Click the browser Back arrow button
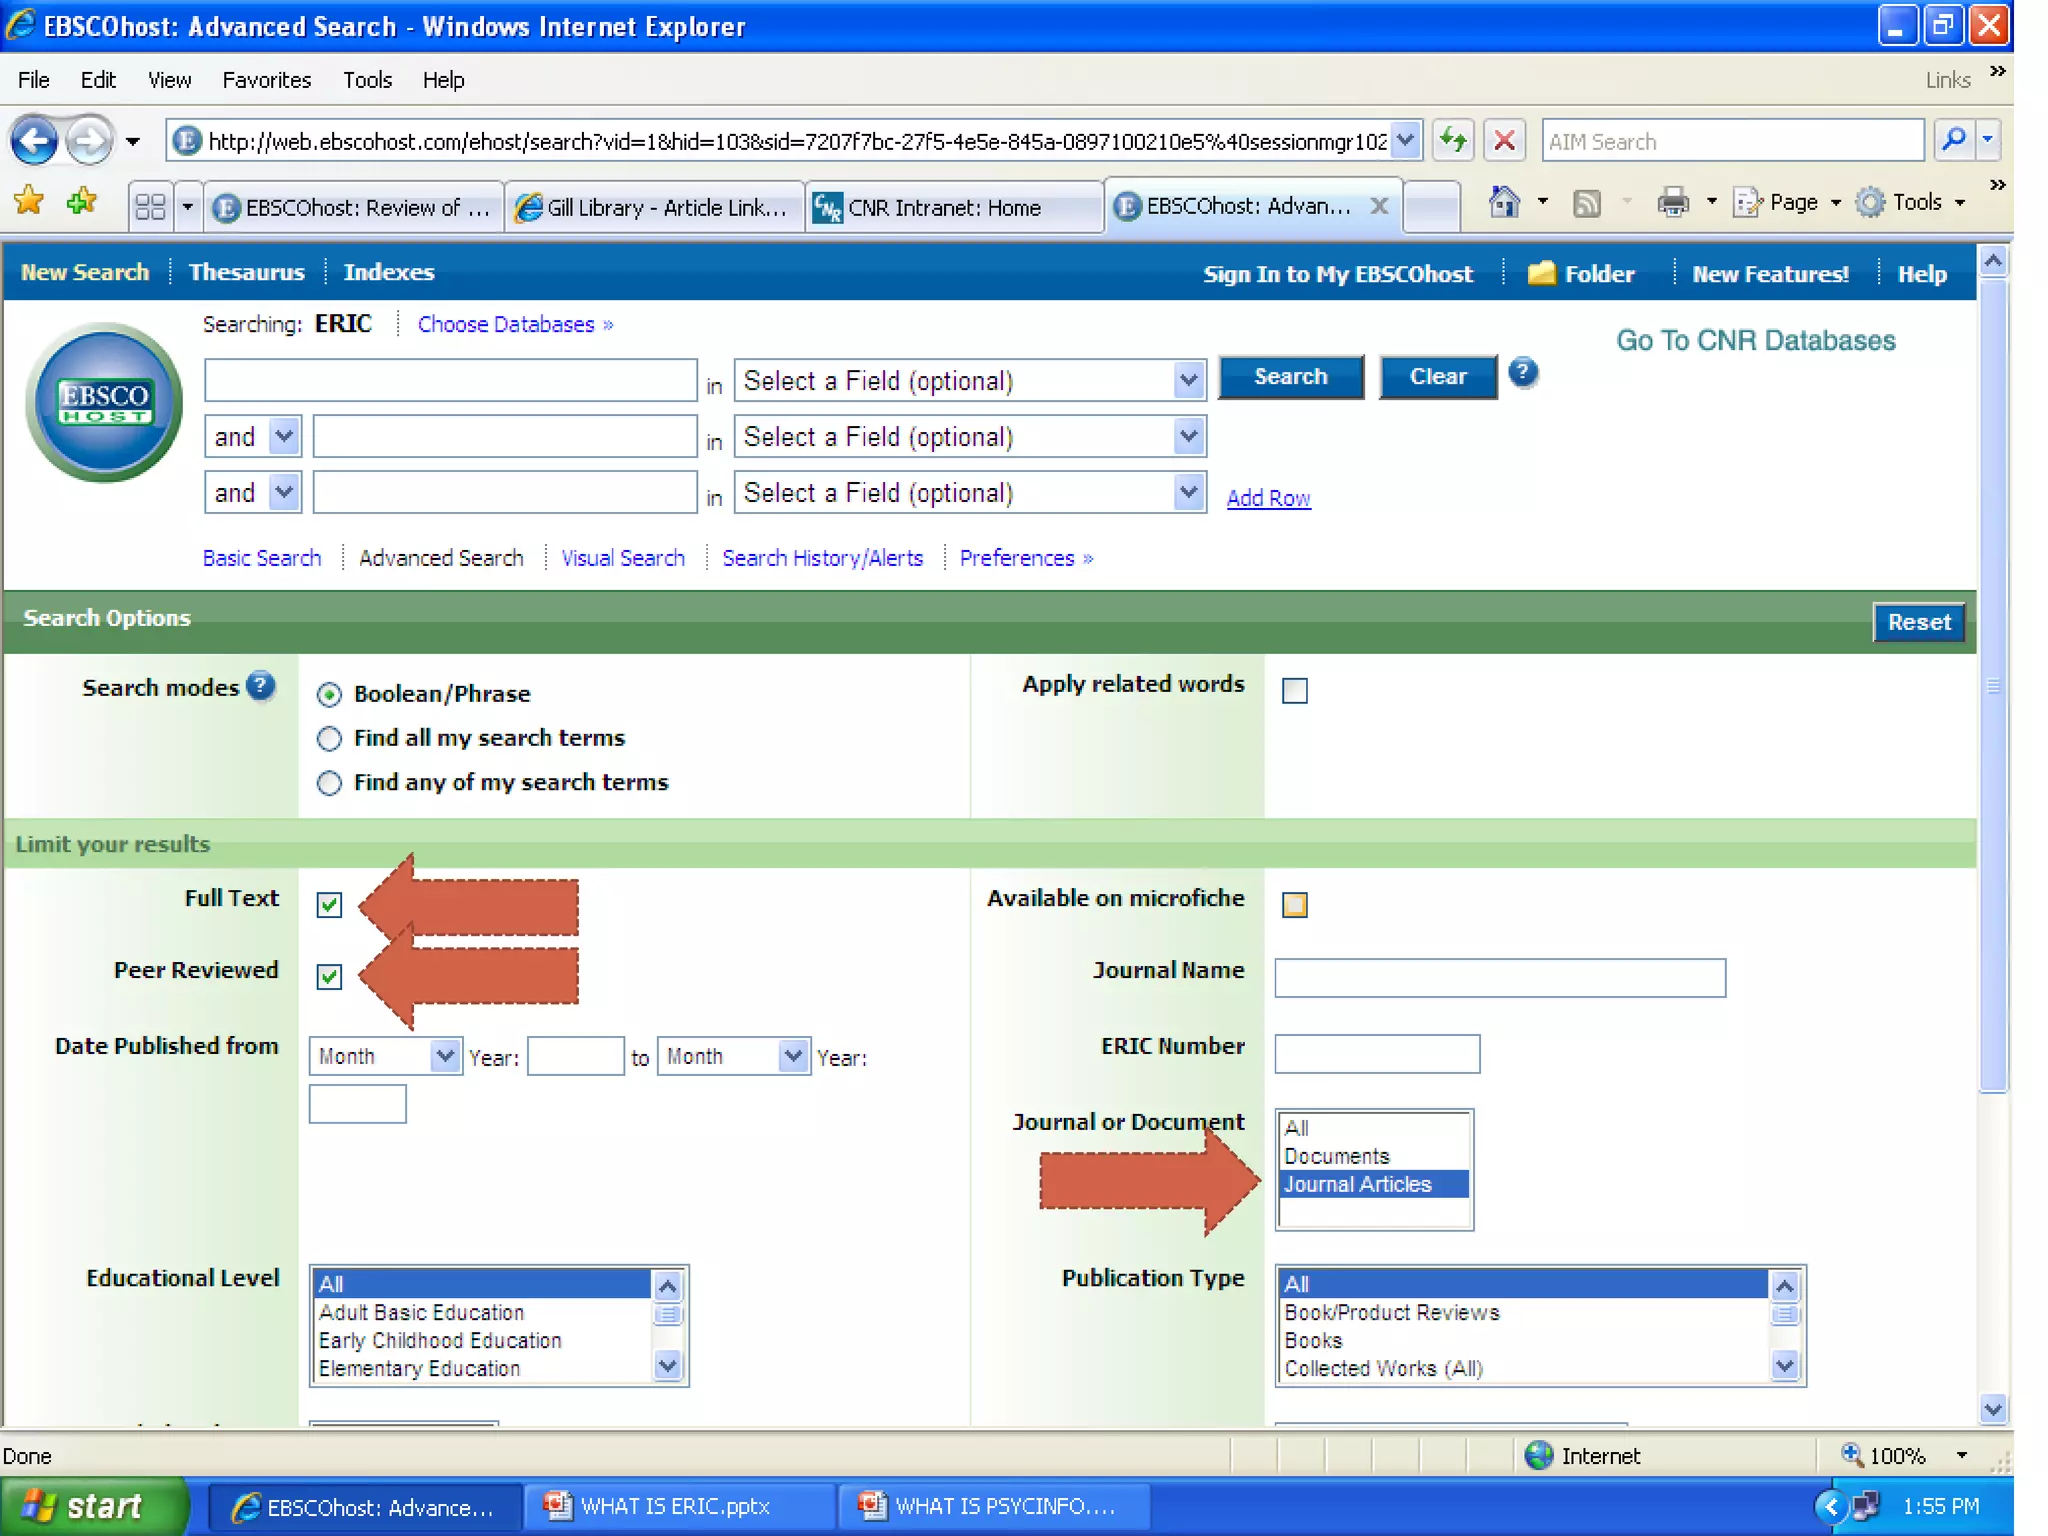Image resolution: width=2048 pixels, height=1536 pixels. click(34, 141)
